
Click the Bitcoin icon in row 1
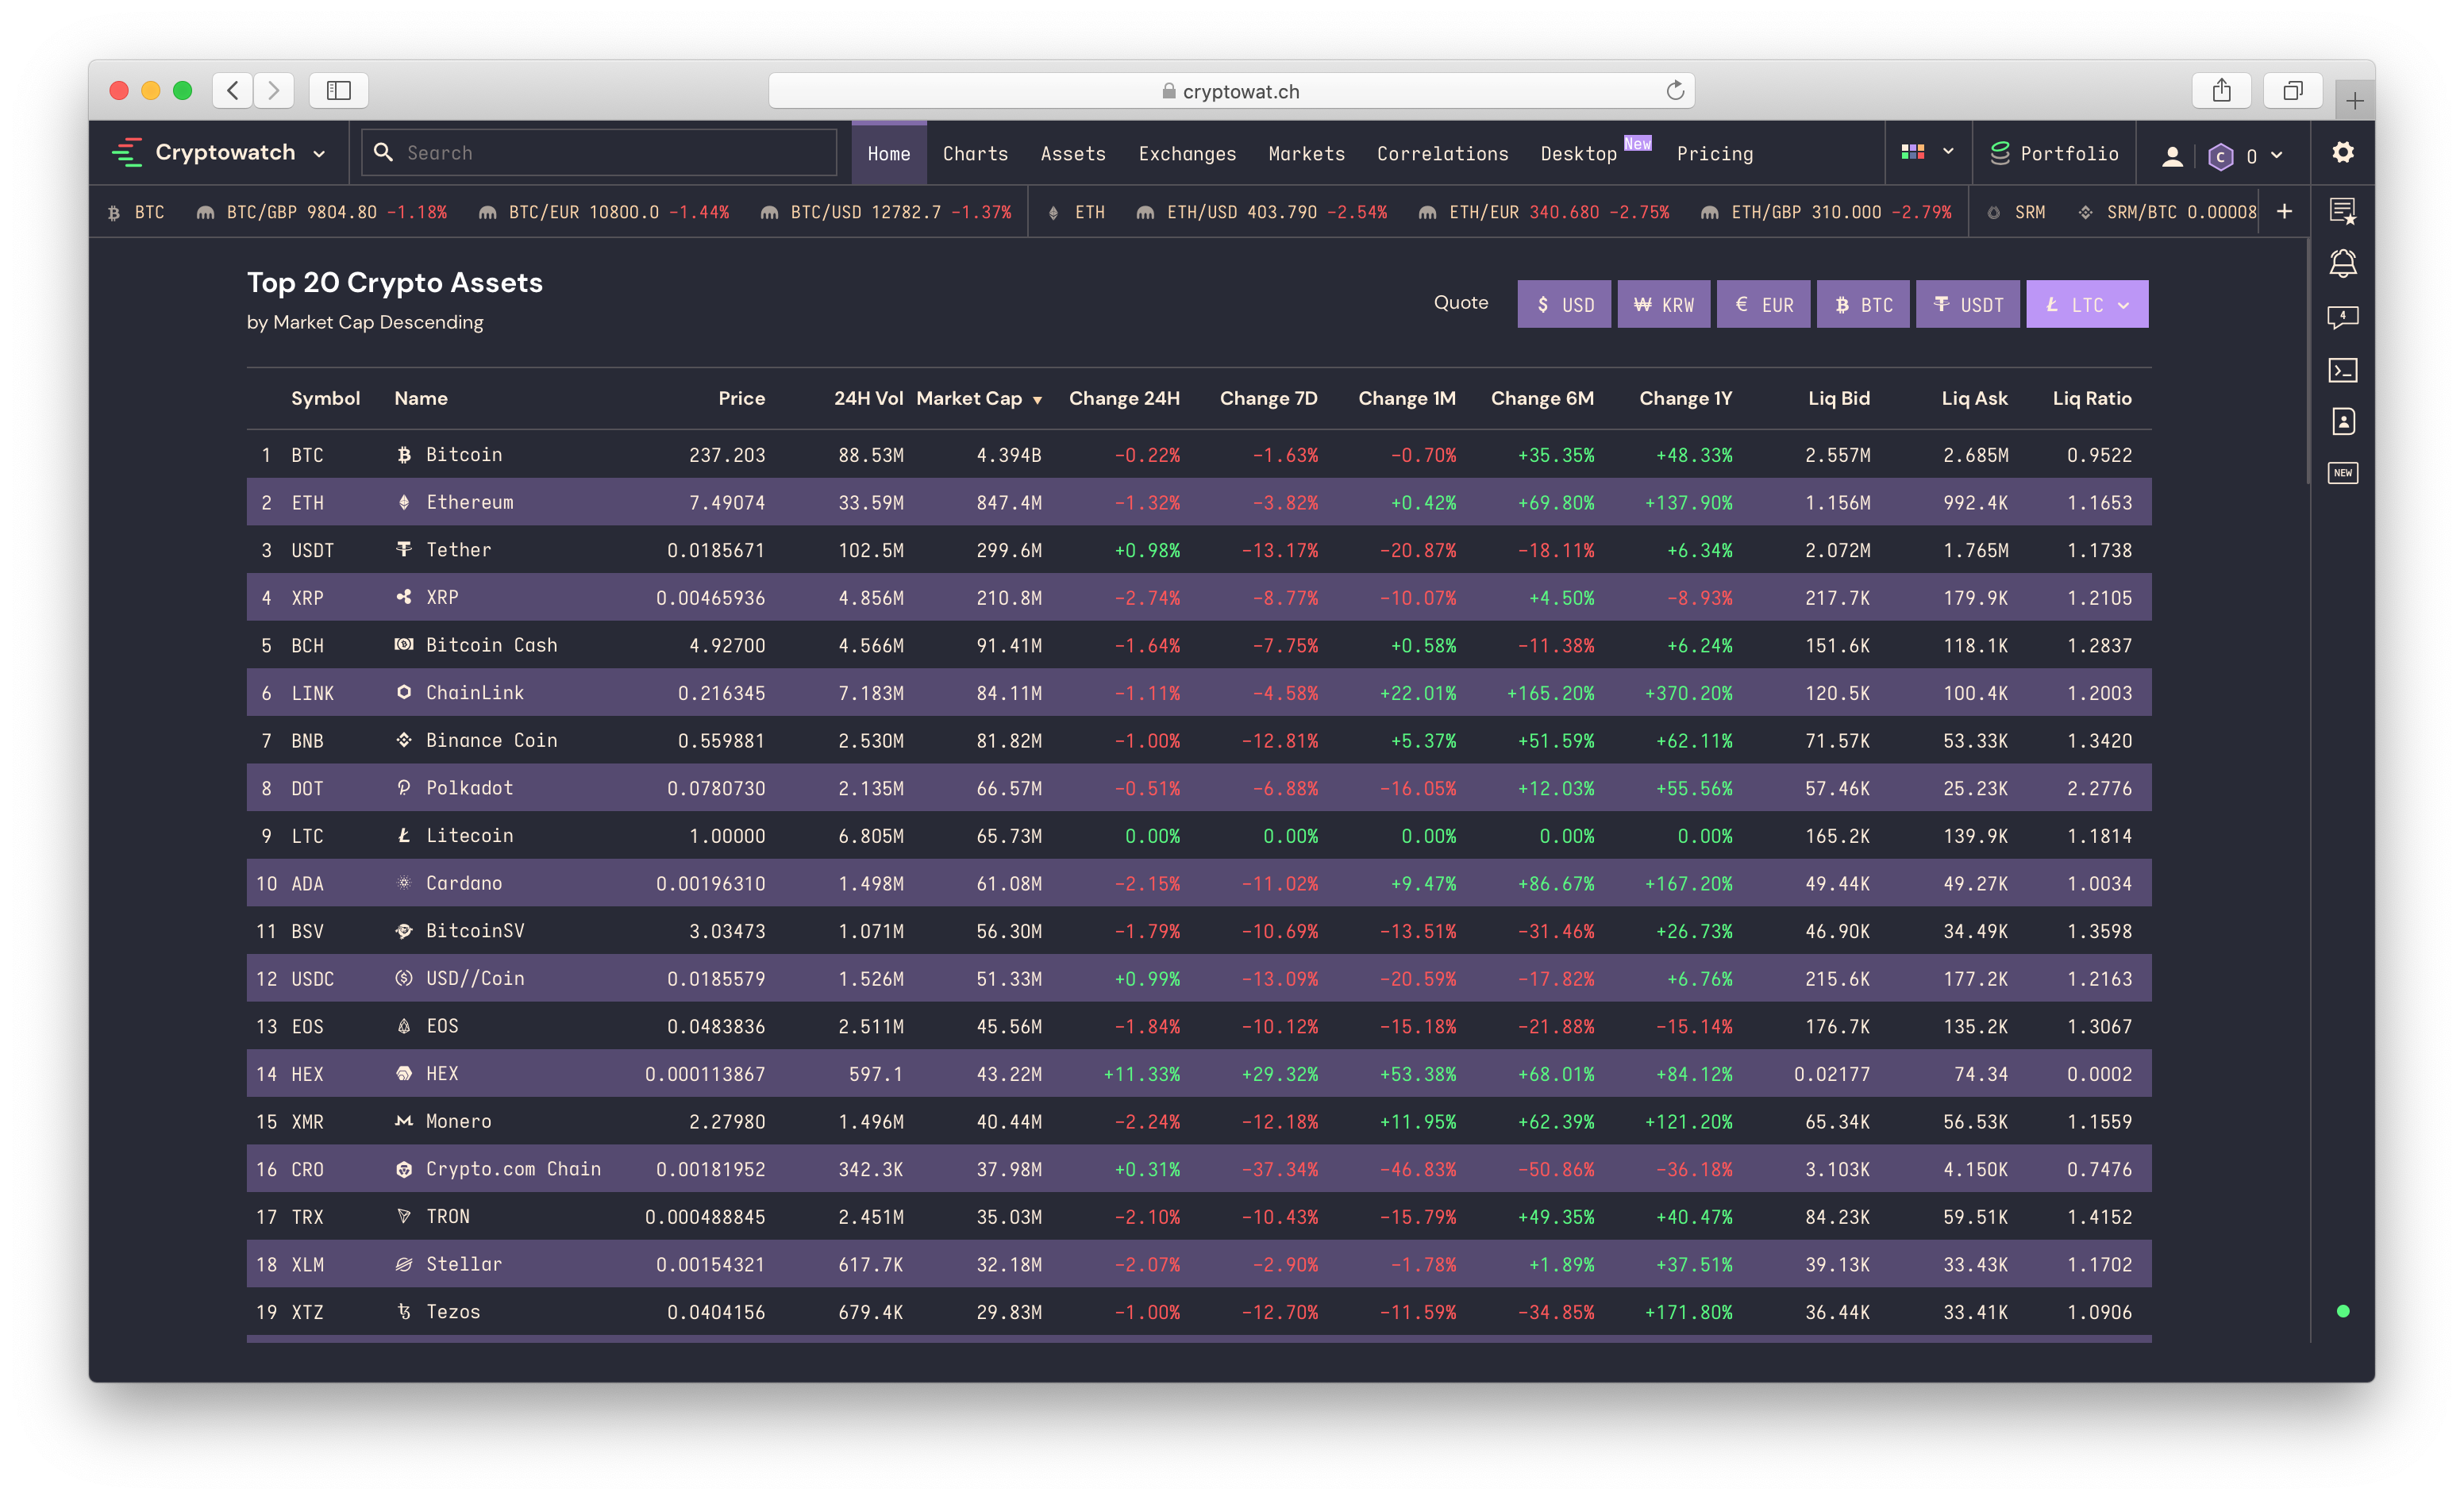point(404,455)
